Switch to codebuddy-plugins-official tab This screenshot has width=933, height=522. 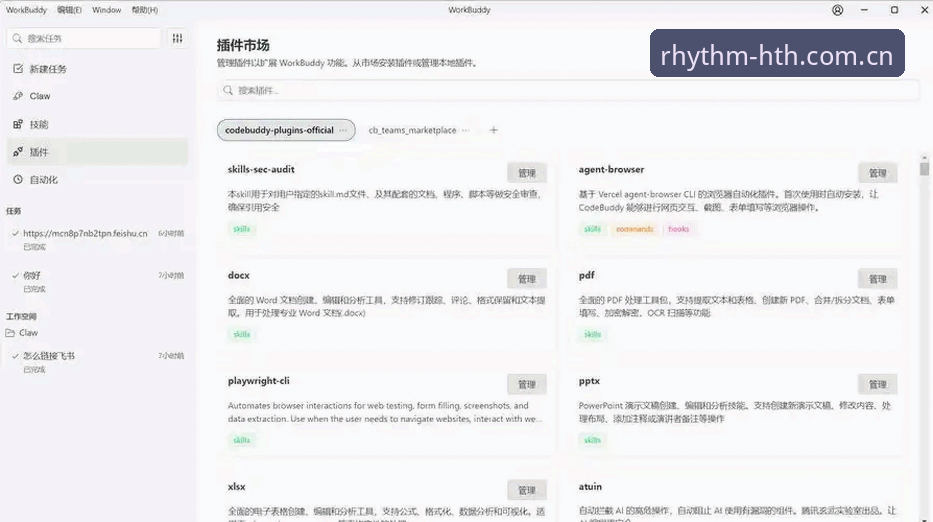[x=286, y=130]
